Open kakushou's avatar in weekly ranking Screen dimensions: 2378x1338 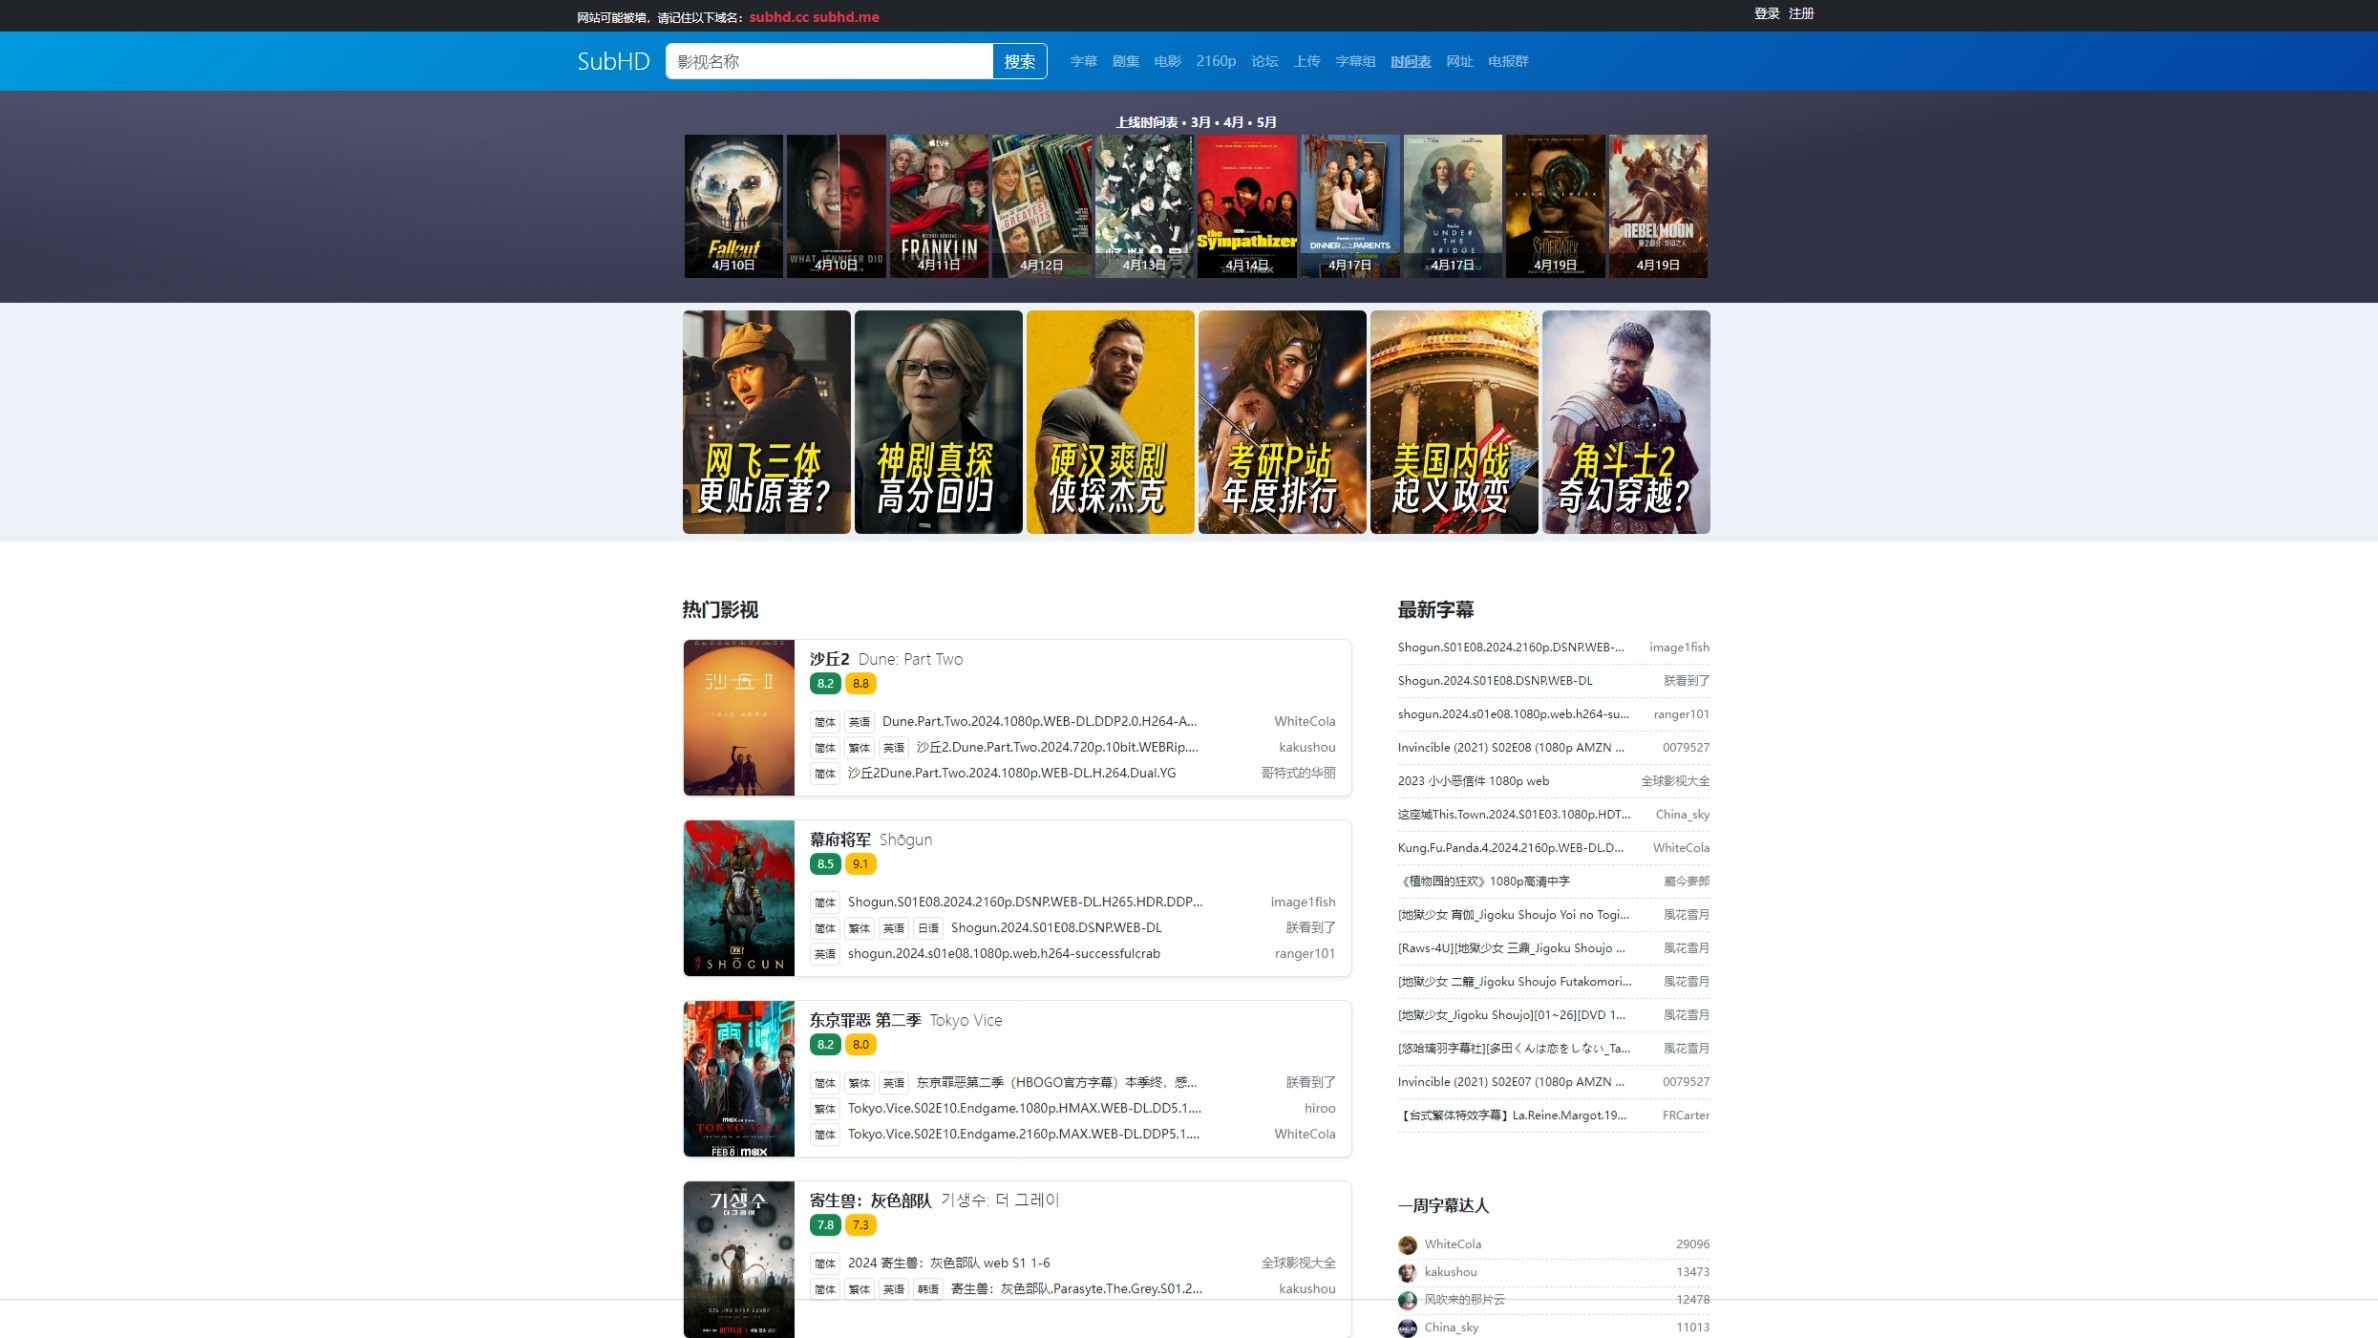coord(1407,1272)
